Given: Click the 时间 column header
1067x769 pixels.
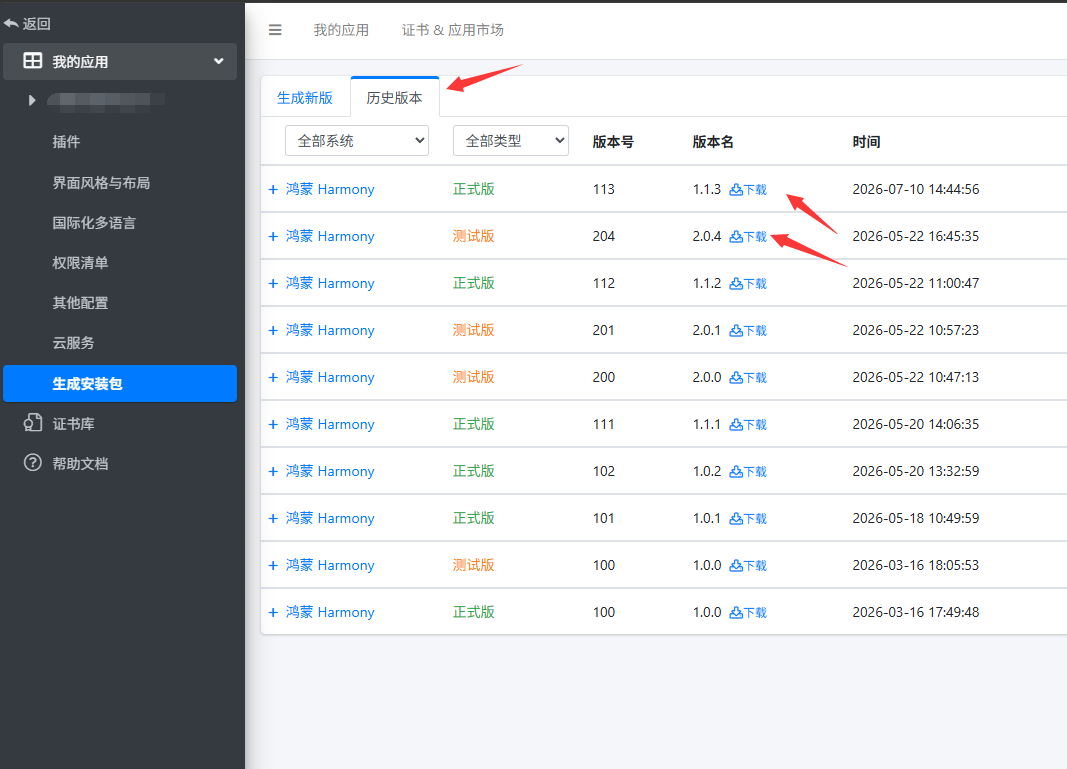Looking at the screenshot, I should pyautogui.click(x=866, y=142).
